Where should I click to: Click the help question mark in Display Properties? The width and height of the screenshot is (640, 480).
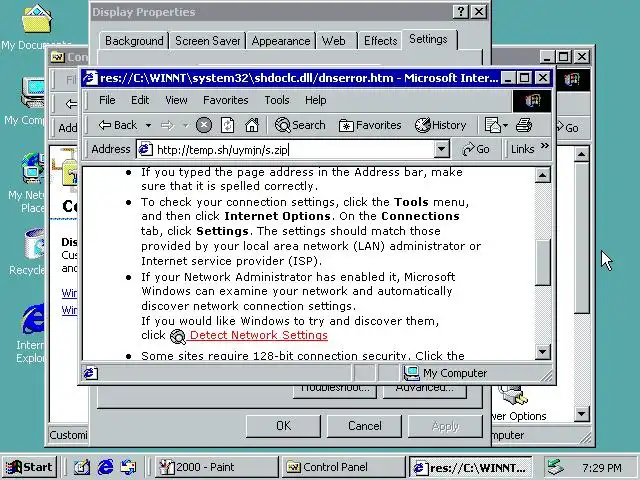click(x=461, y=11)
